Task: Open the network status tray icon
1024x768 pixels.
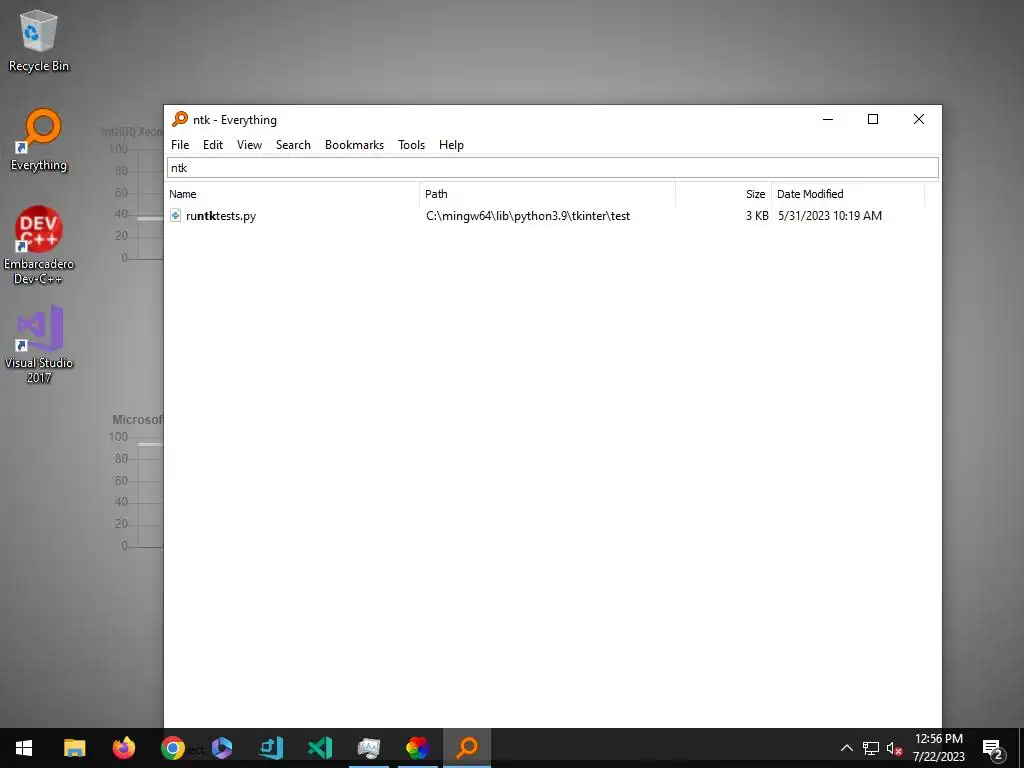Action: click(871, 748)
